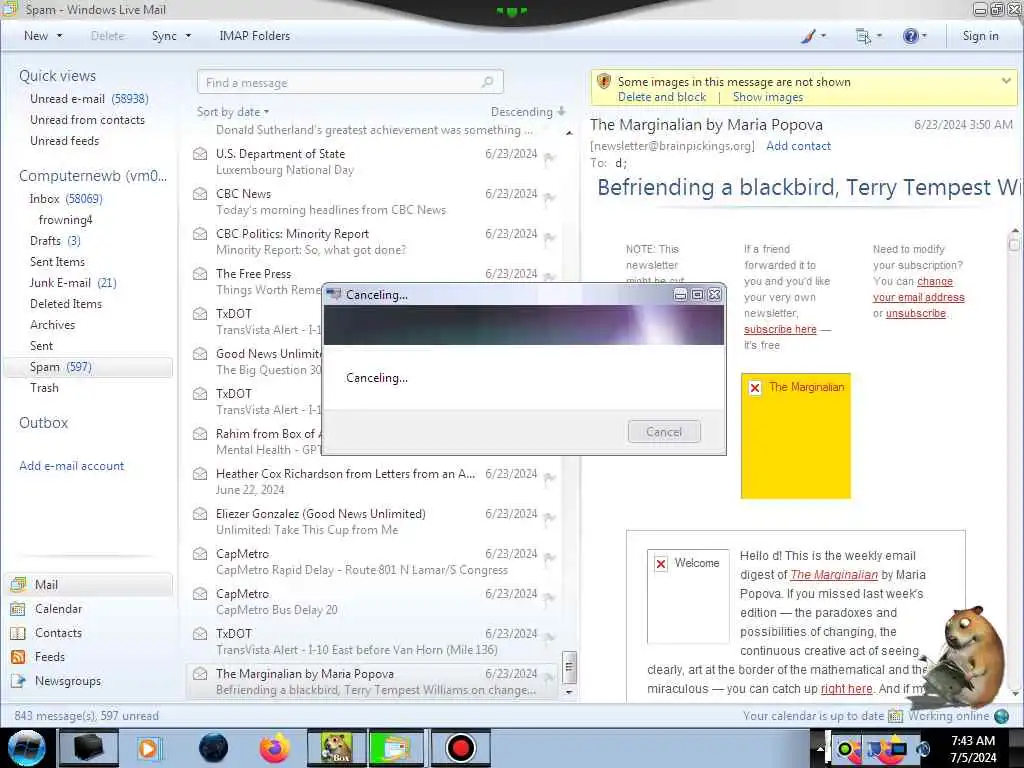The width and height of the screenshot is (1024, 768).
Task: Click the Sign in button
Action: [980, 36]
